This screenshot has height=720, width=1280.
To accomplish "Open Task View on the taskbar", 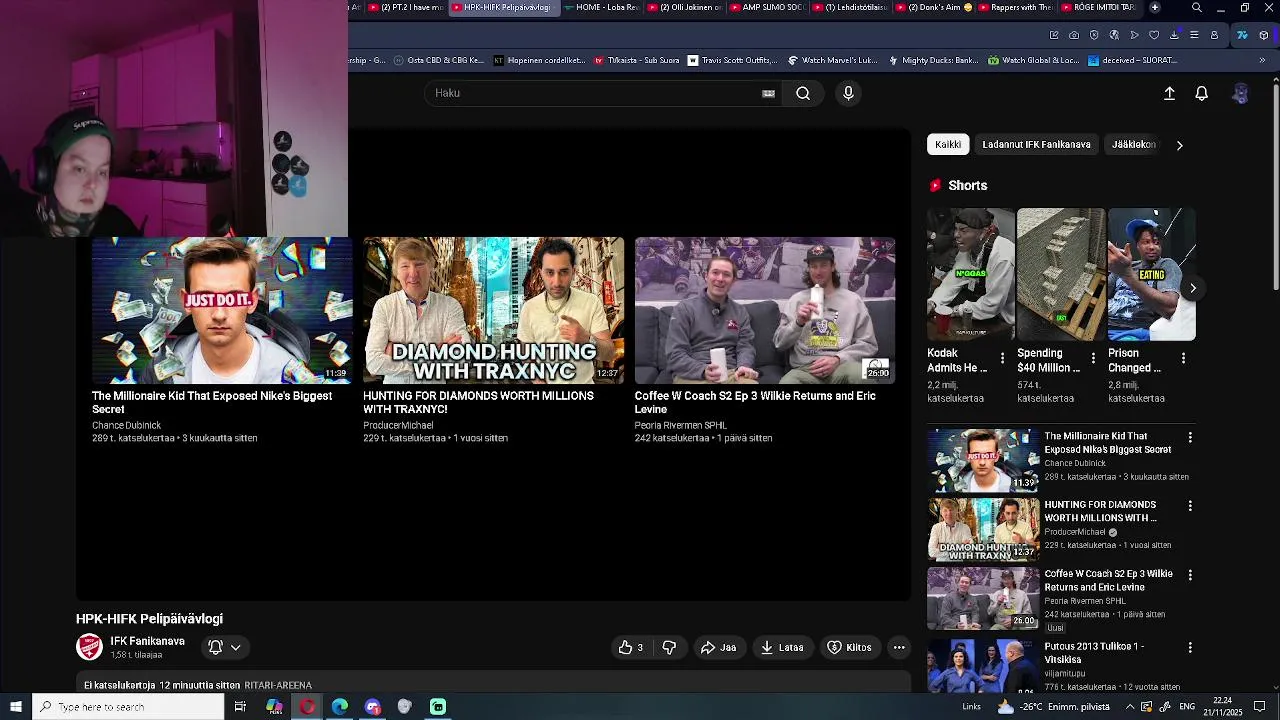I will pos(240,707).
